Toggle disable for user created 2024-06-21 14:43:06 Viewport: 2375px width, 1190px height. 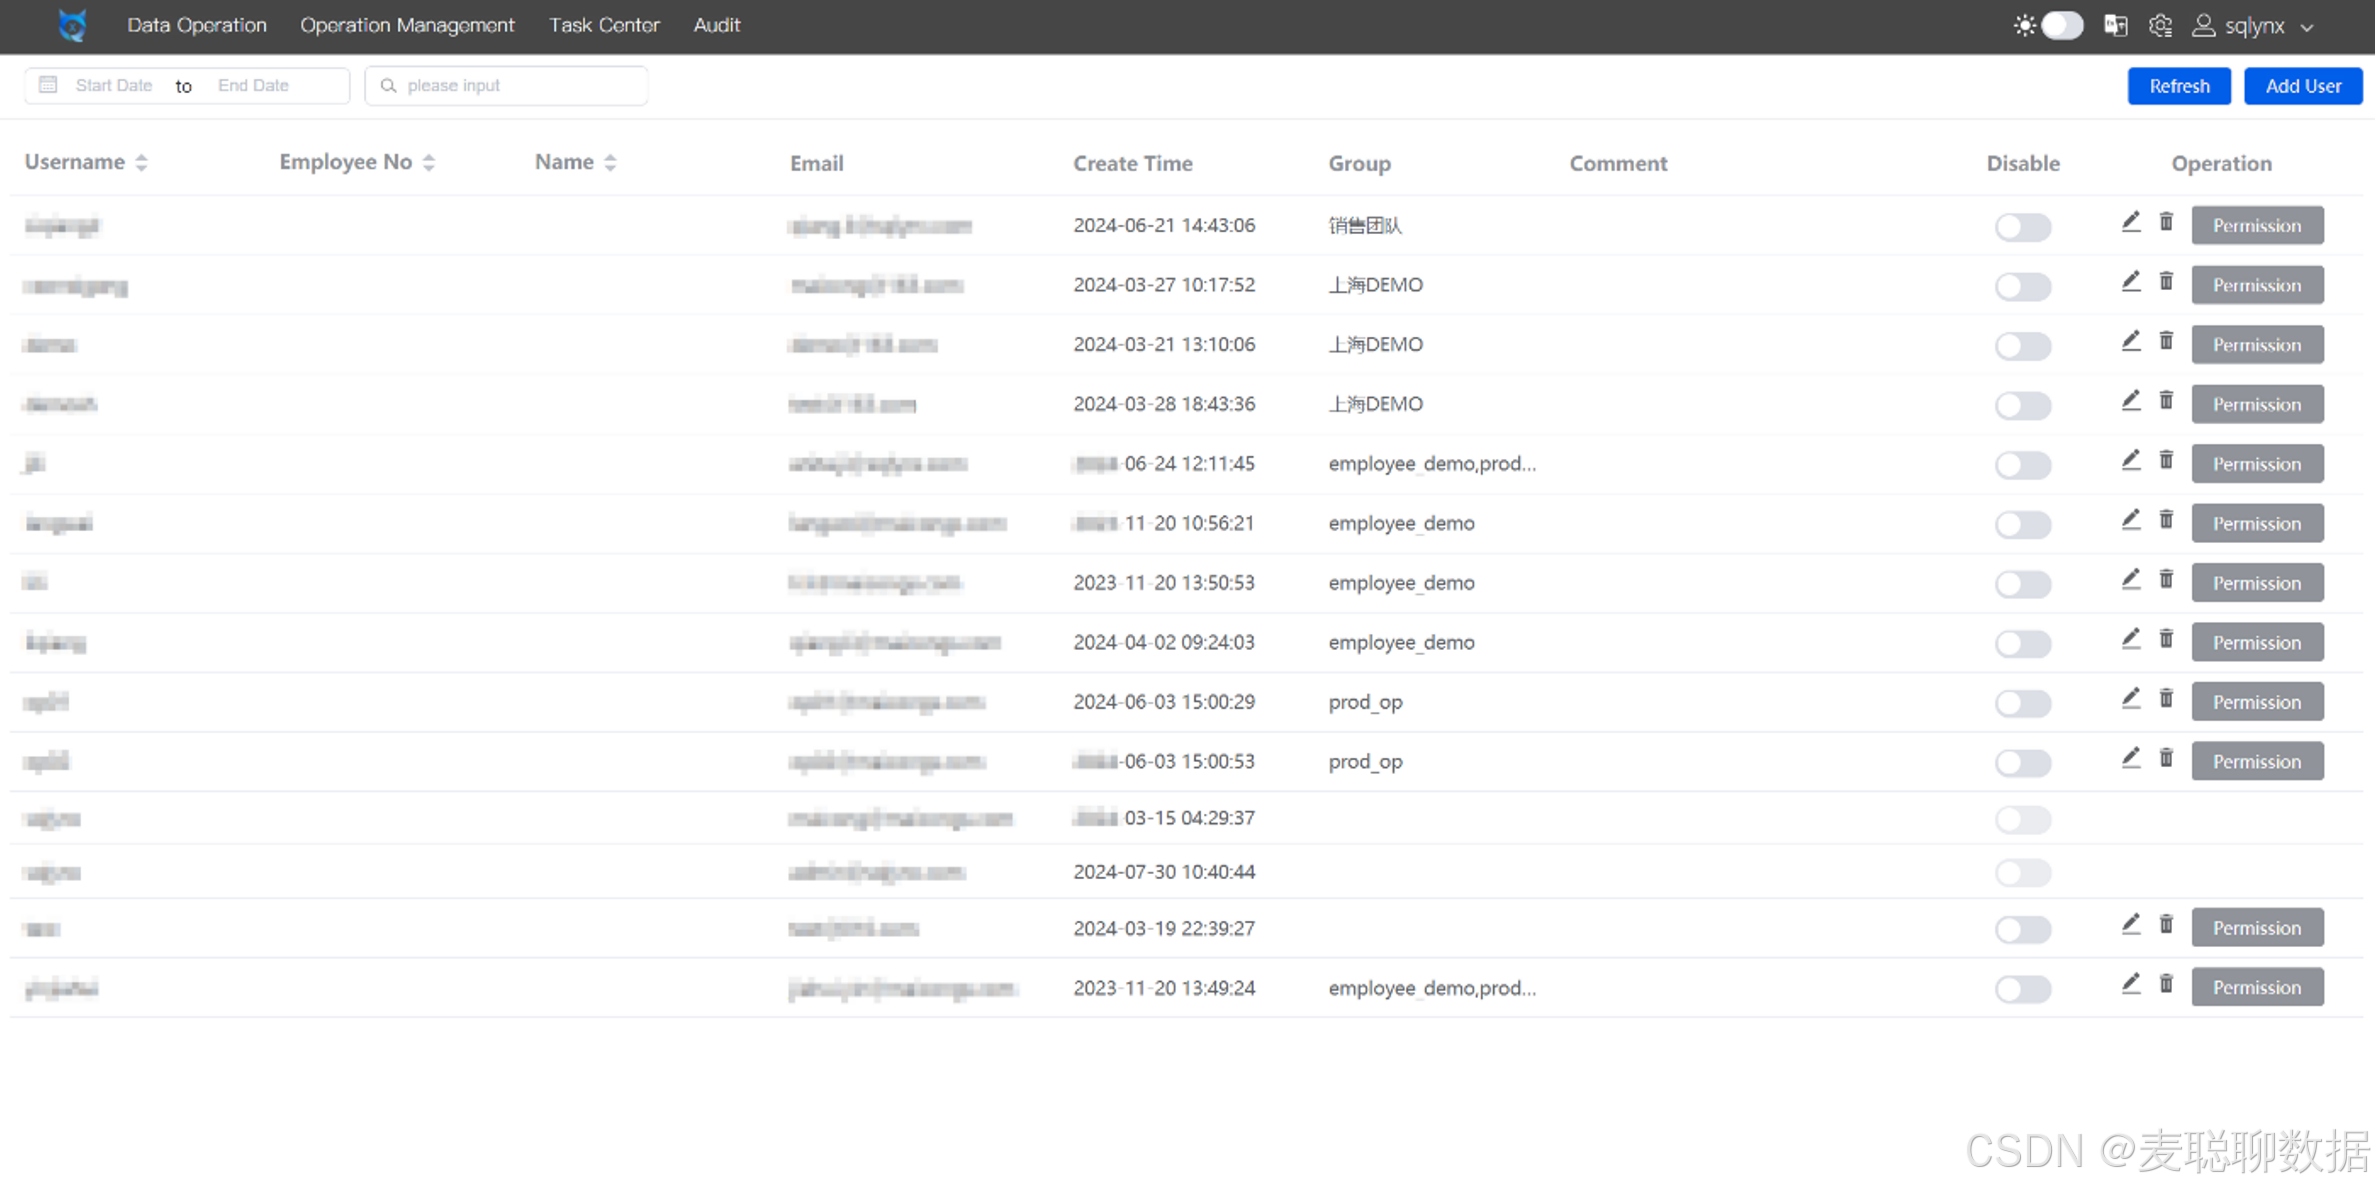(x=2022, y=227)
